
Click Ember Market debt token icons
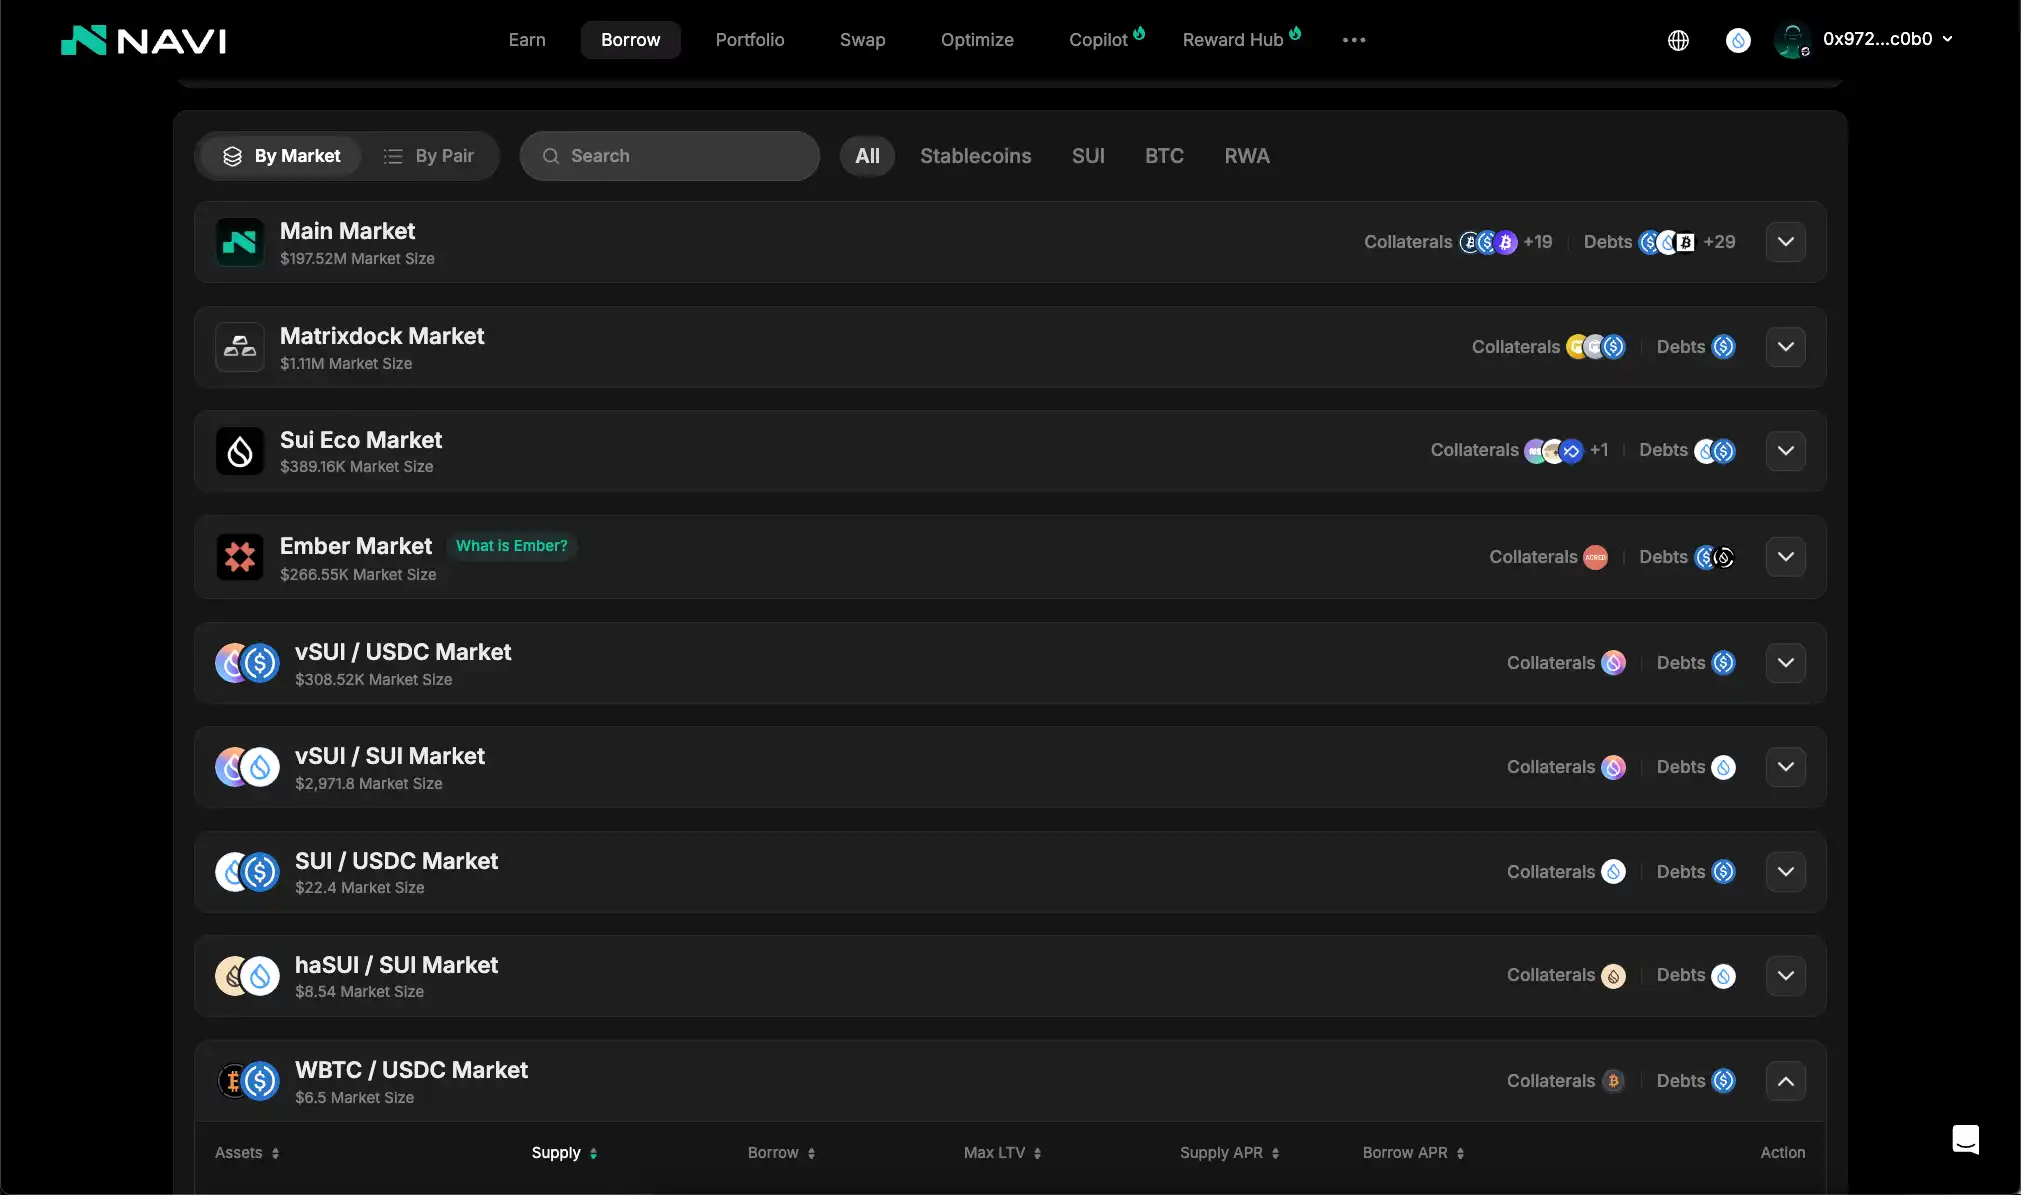tap(1715, 557)
